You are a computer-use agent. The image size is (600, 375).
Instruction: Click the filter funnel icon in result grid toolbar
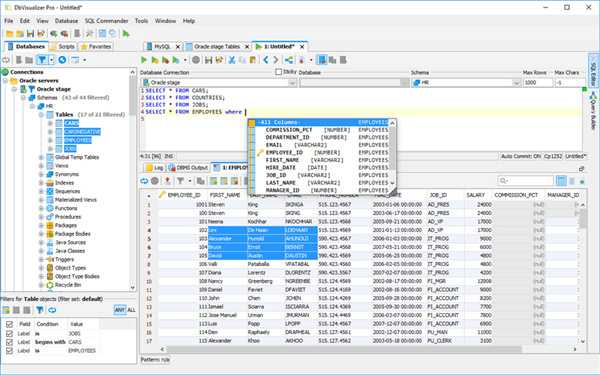point(180,181)
